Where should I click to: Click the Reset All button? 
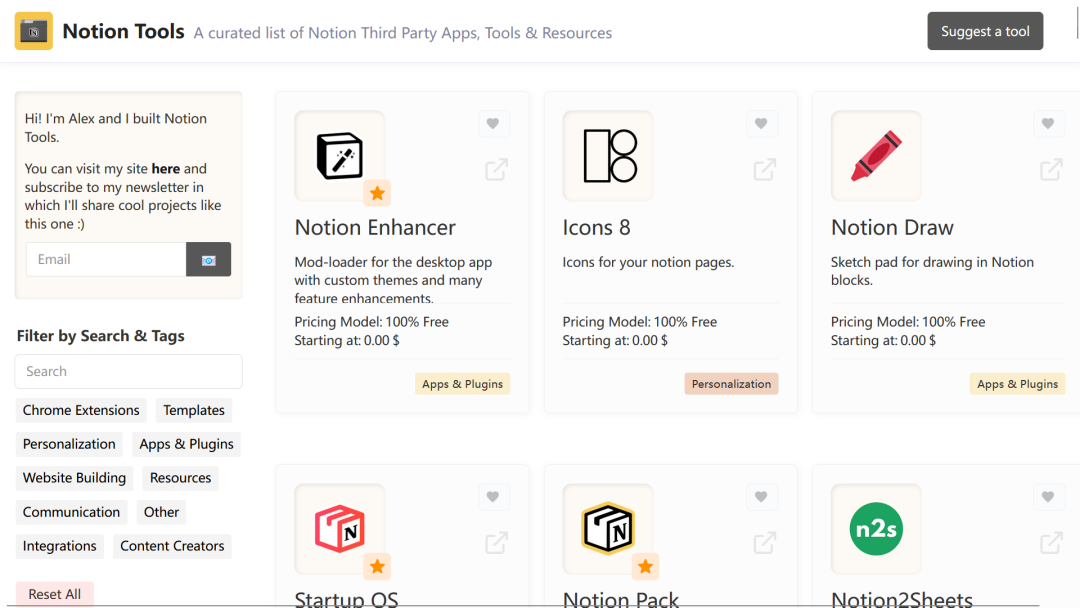(54, 594)
